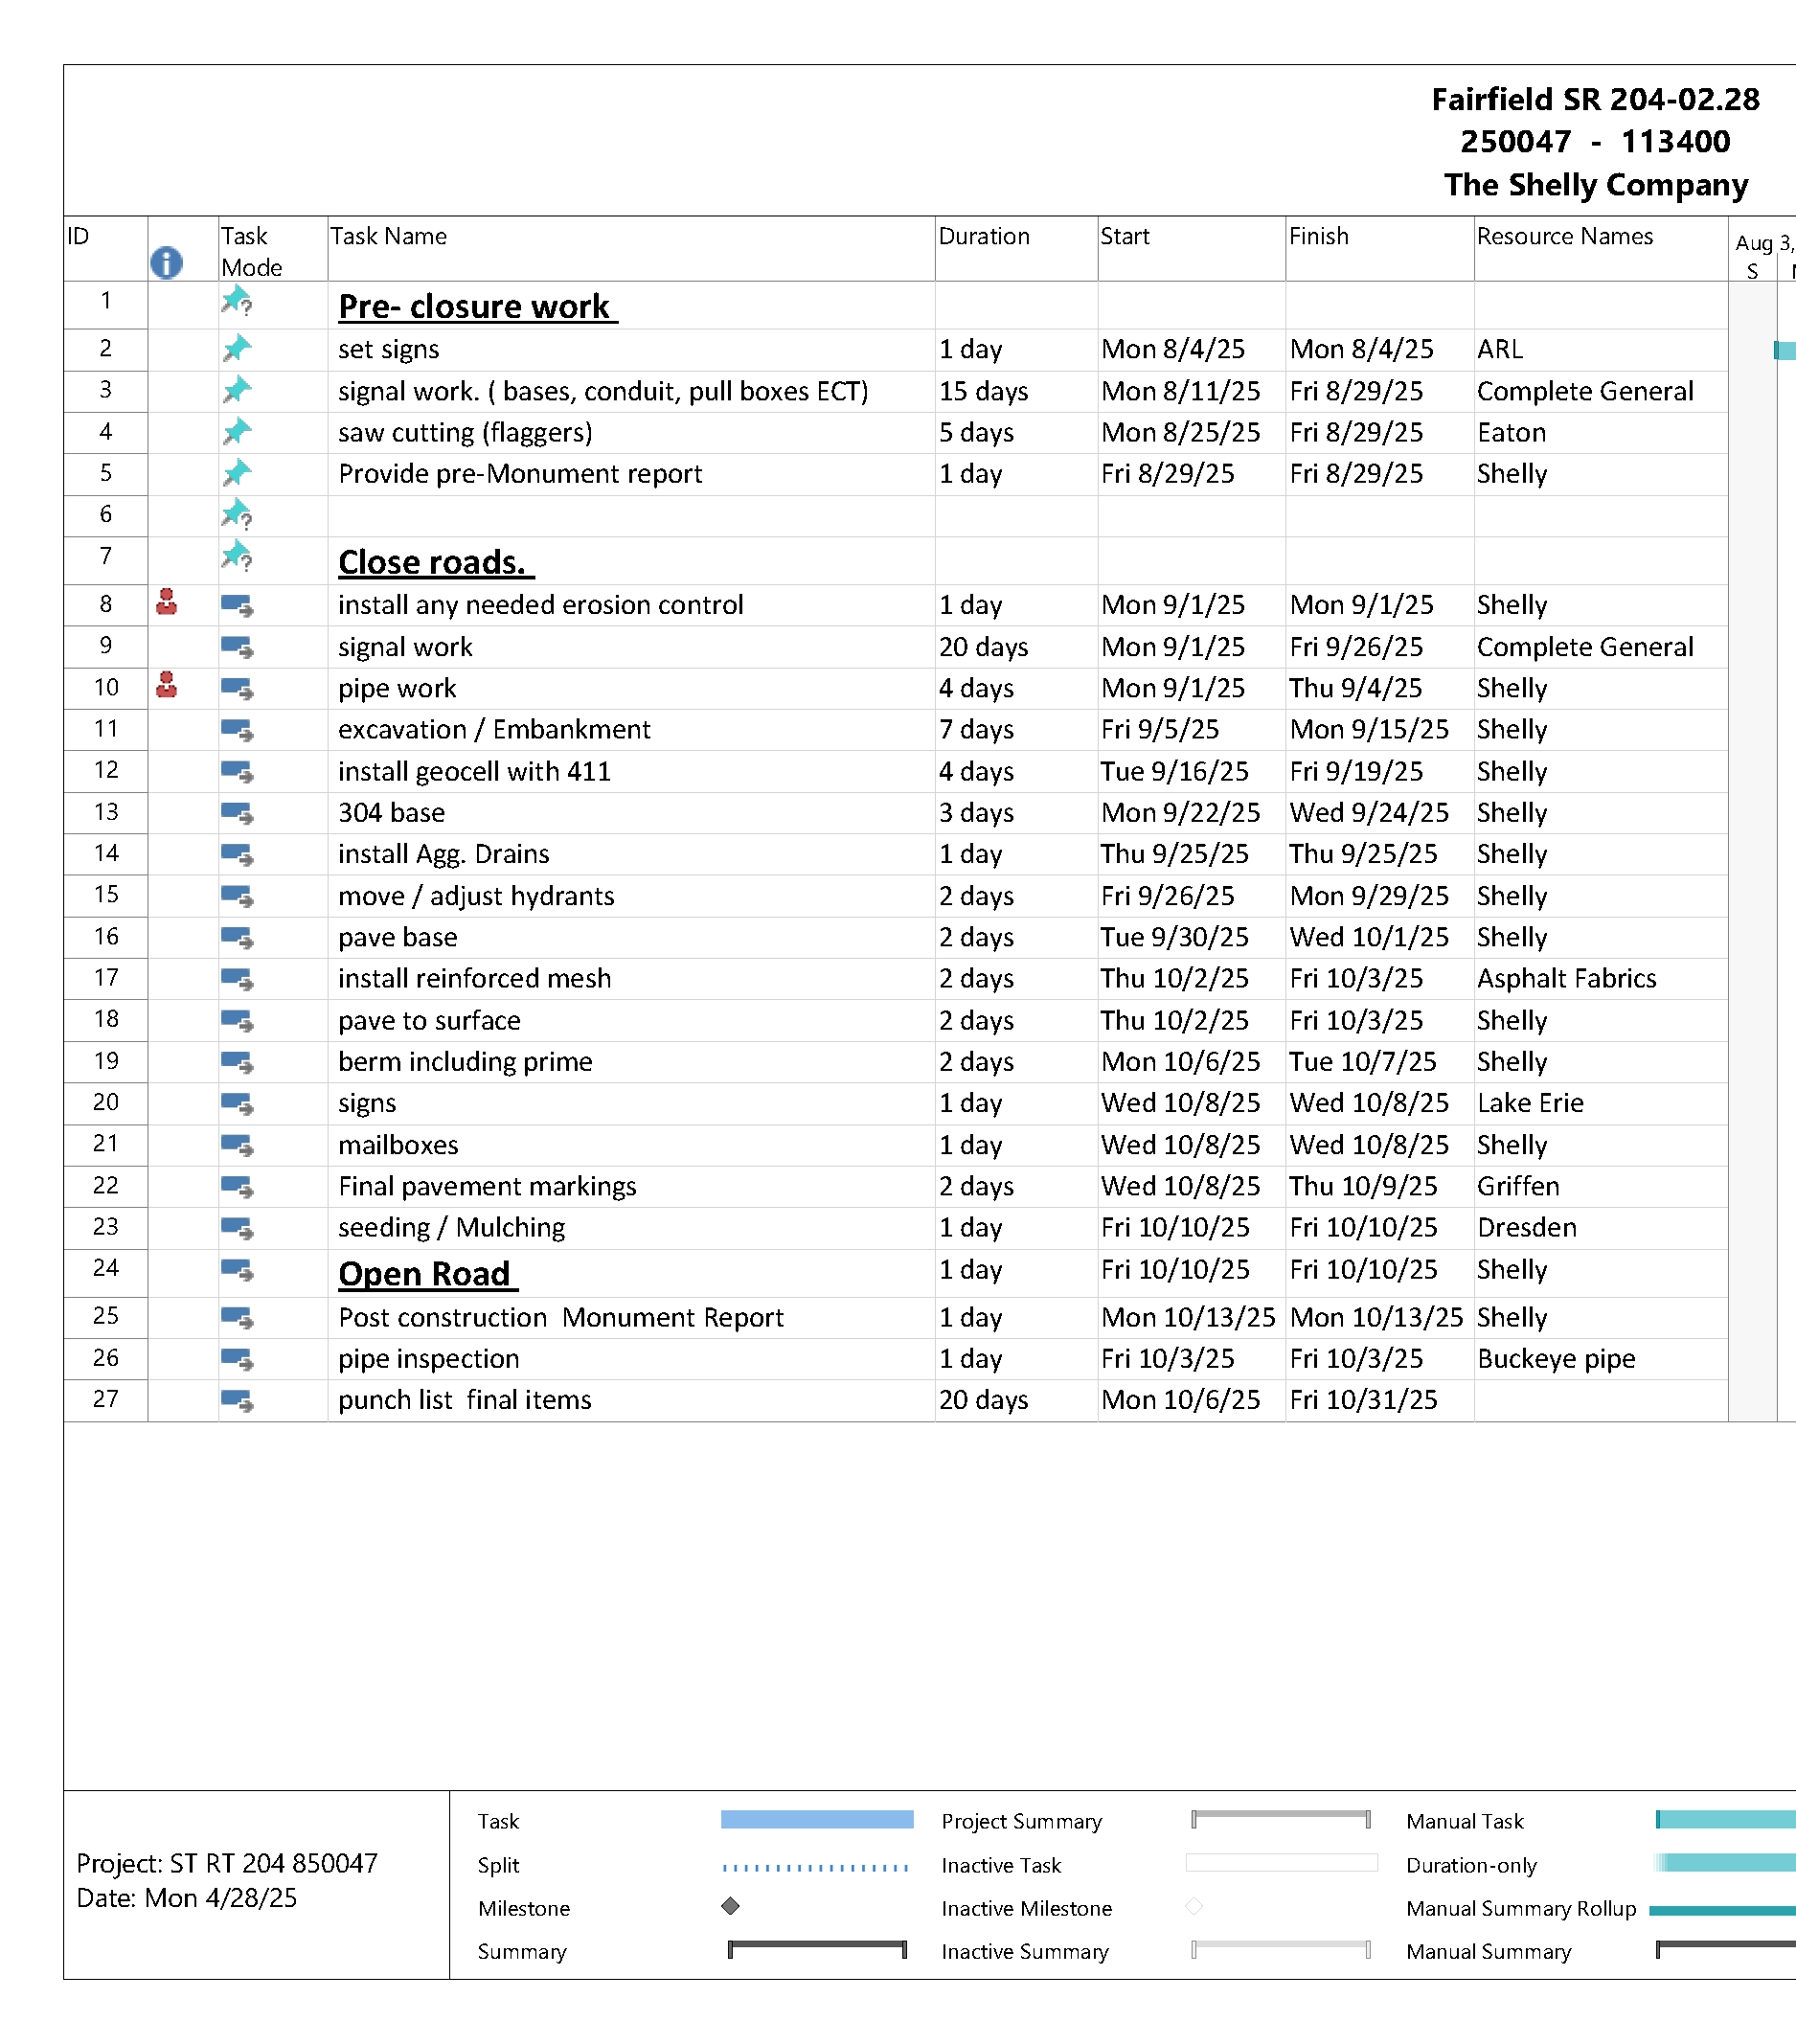
Task: Collapse the Open Road summary task
Action: pos(425,1272)
